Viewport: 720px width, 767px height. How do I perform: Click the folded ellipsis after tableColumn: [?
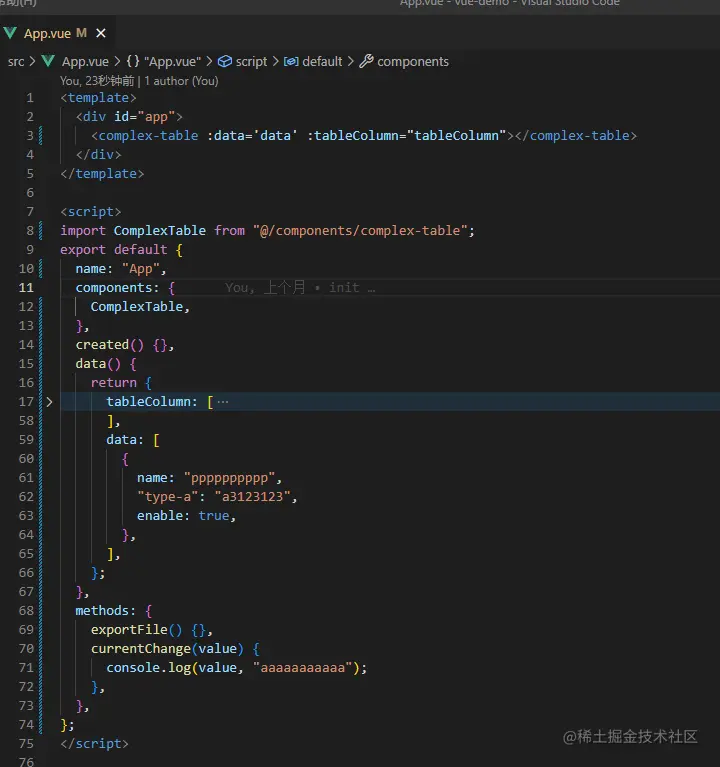(223, 402)
